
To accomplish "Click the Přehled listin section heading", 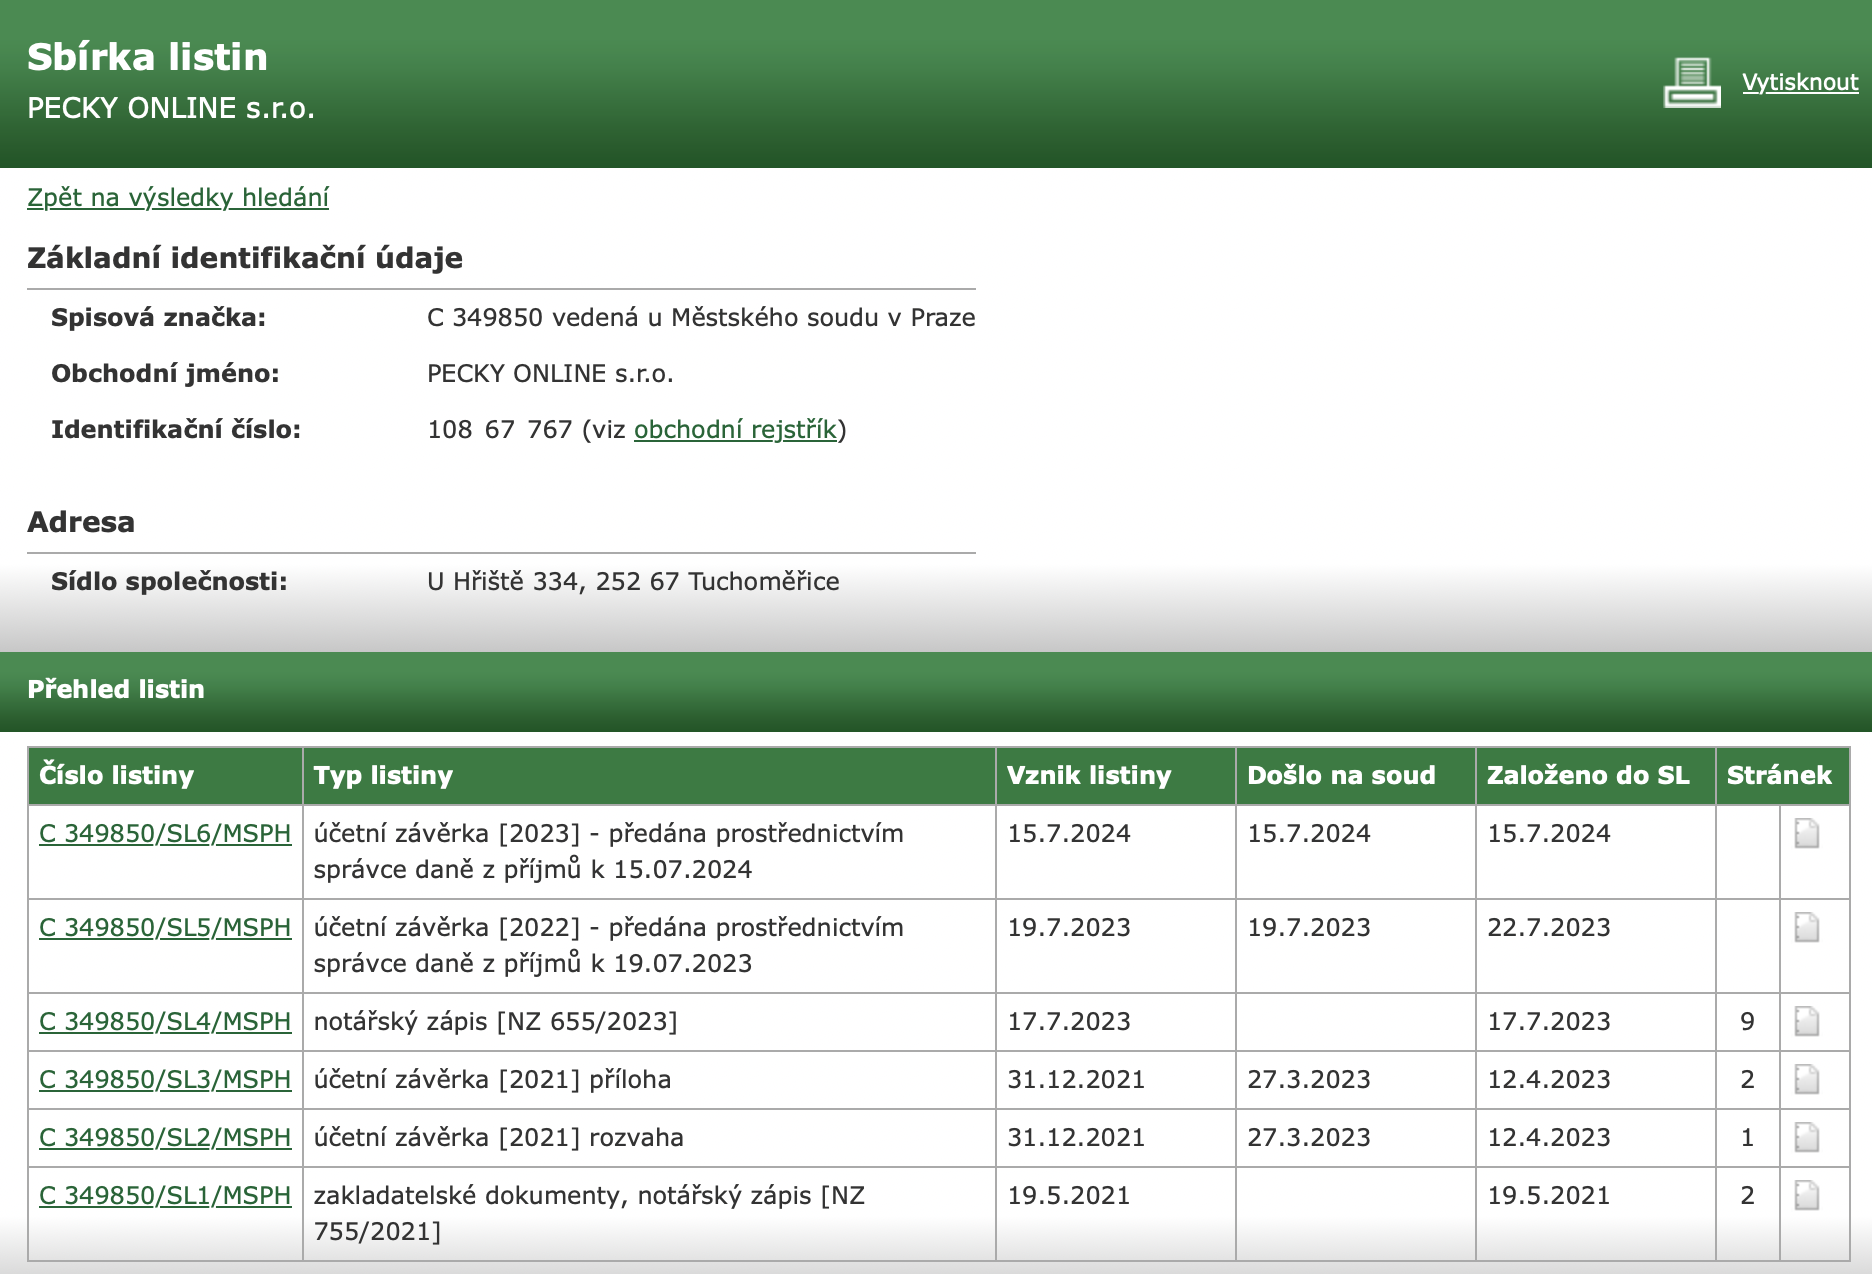I will click(116, 689).
